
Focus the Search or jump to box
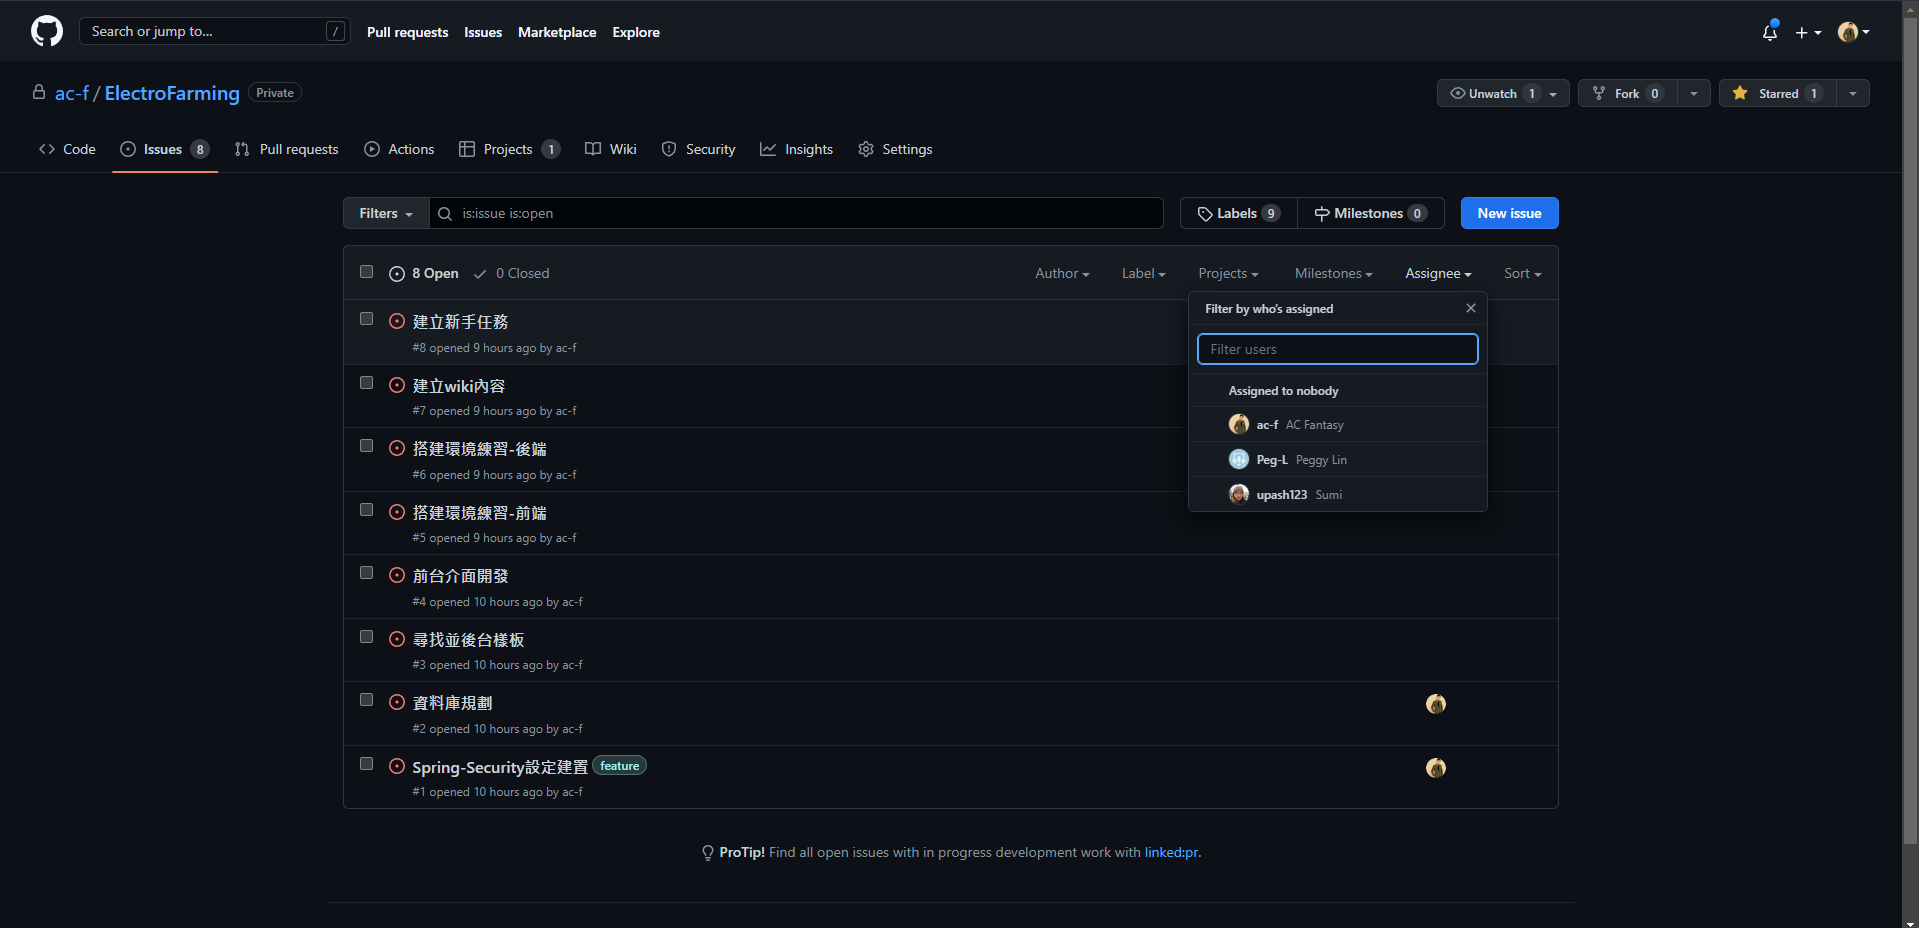[214, 31]
